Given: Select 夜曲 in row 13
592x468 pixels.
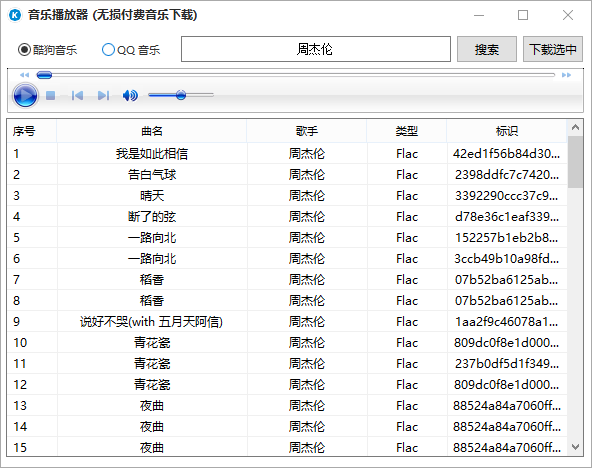Looking at the screenshot, I should (152, 406).
